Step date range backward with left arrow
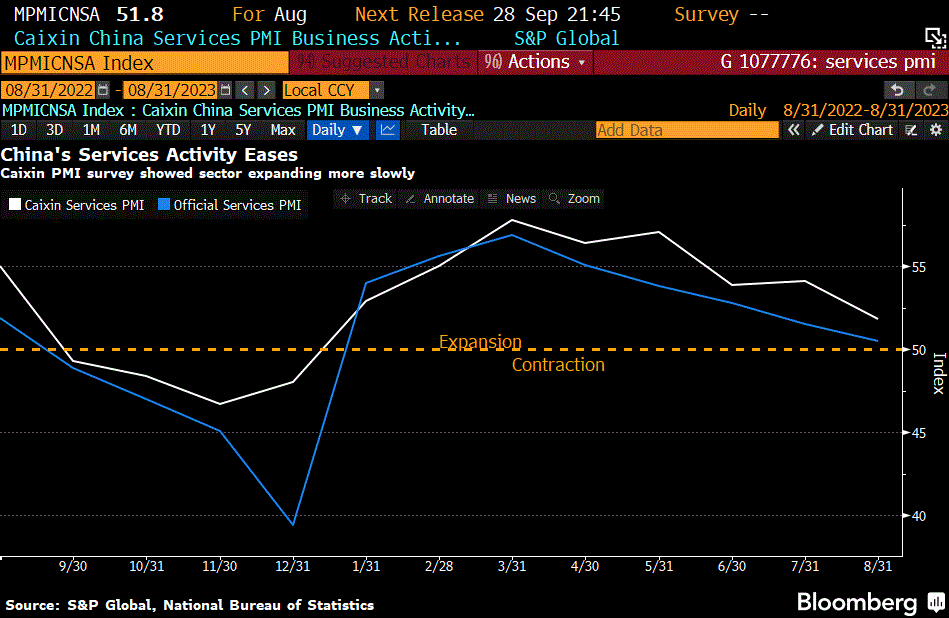949x618 pixels. tap(245, 90)
